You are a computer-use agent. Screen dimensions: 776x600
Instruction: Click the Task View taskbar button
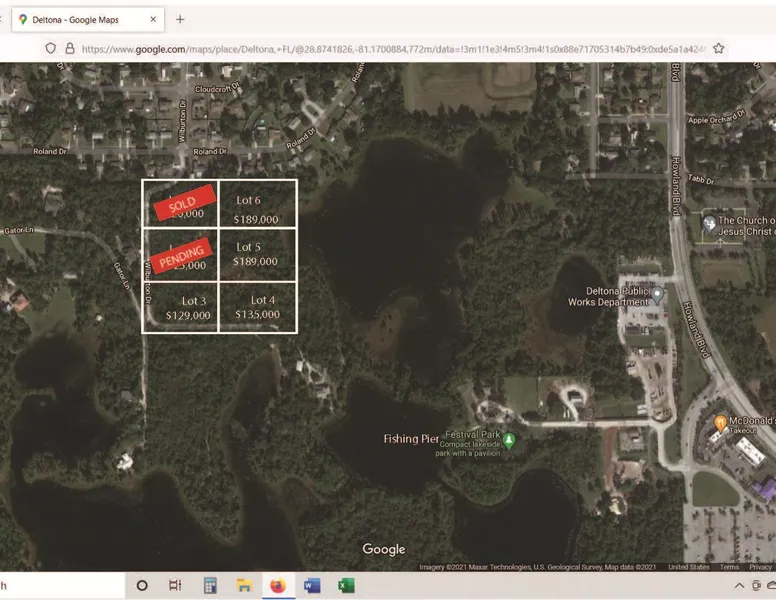[175, 585]
